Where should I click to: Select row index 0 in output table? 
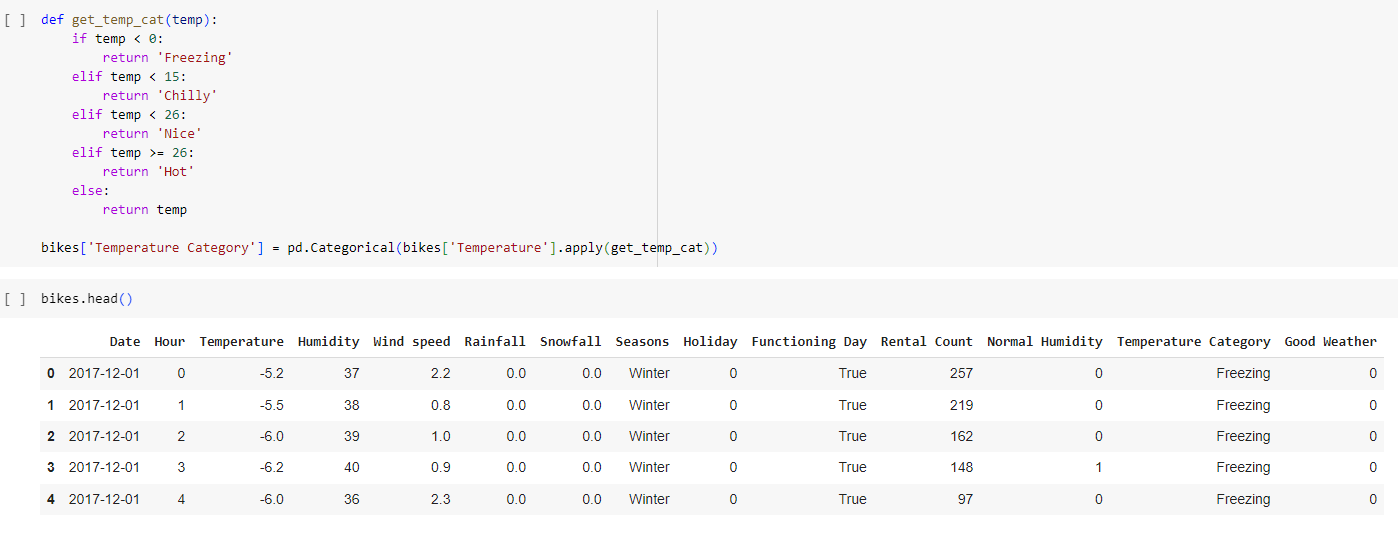[x=51, y=374]
